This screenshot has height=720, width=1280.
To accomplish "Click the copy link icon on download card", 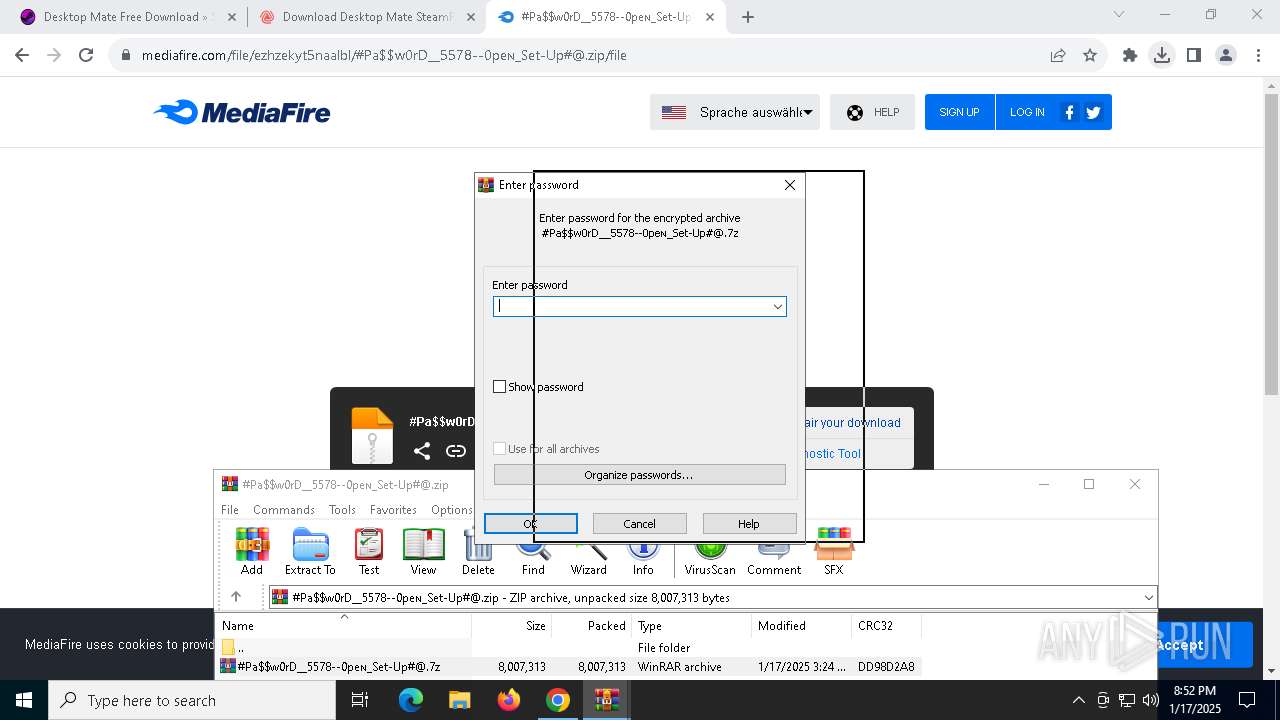I will (x=456, y=451).
